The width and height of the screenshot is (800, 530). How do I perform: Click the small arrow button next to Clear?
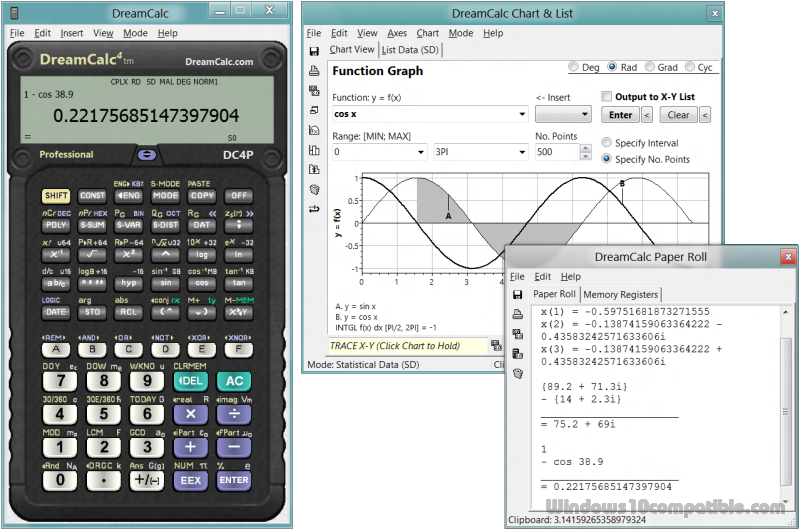(705, 115)
